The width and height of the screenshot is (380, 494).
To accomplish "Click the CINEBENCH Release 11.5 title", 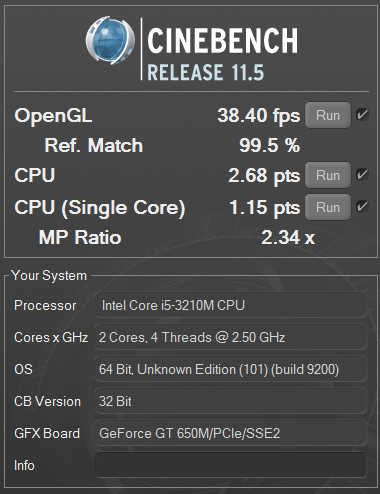I will click(x=222, y=54).
